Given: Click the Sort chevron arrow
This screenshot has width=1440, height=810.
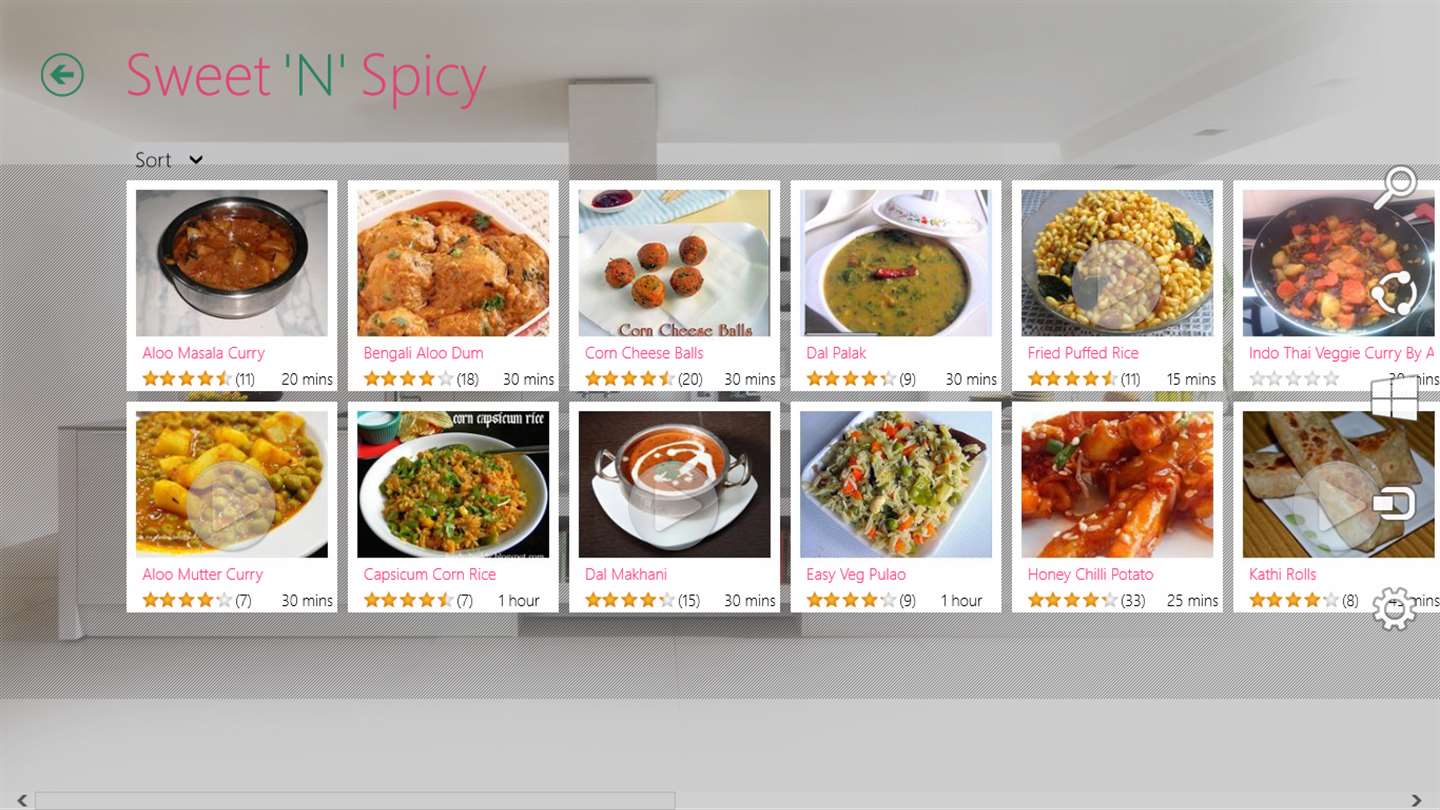Looking at the screenshot, I should point(196,160).
